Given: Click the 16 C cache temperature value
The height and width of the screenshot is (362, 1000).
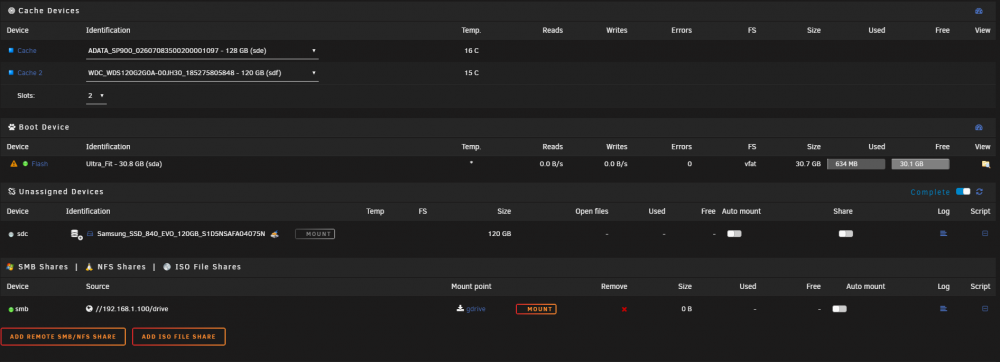Looking at the screenshot, I should pos(472,50).
